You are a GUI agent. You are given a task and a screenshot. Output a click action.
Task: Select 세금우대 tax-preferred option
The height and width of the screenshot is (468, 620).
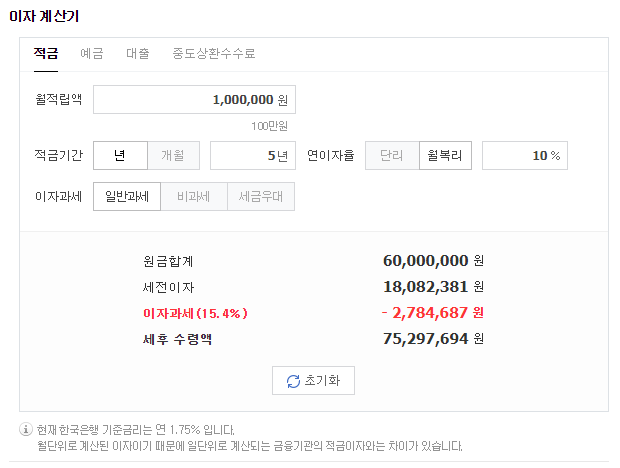tap(261, 196)
